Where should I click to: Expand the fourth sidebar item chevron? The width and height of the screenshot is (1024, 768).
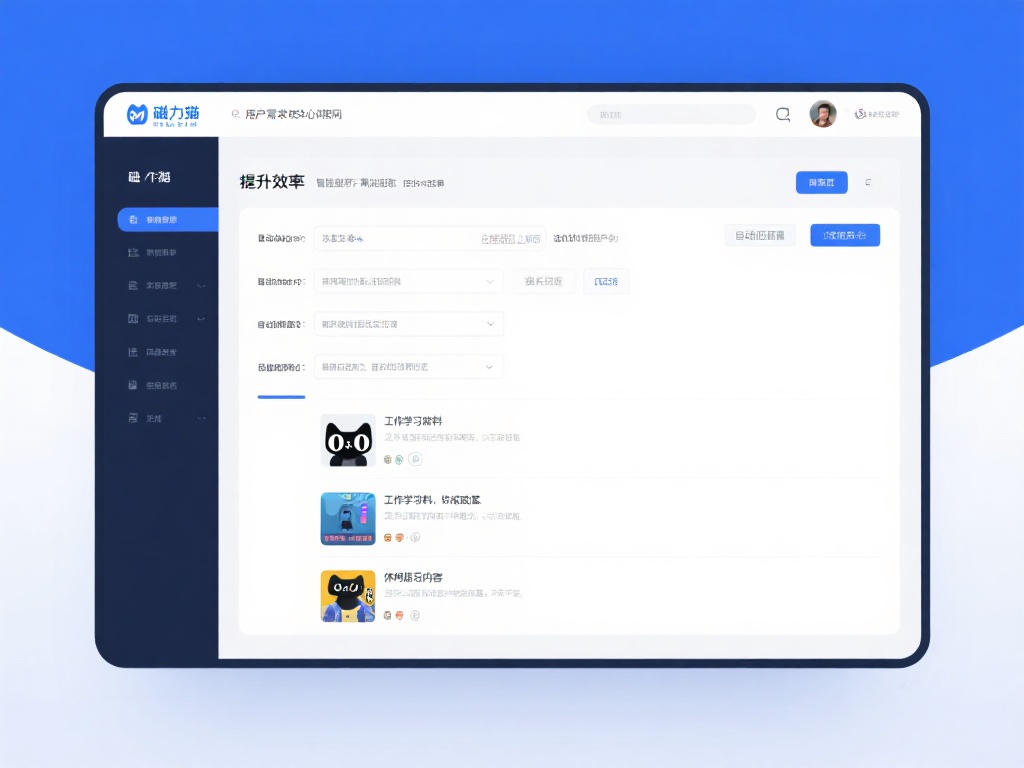(201, 319)
